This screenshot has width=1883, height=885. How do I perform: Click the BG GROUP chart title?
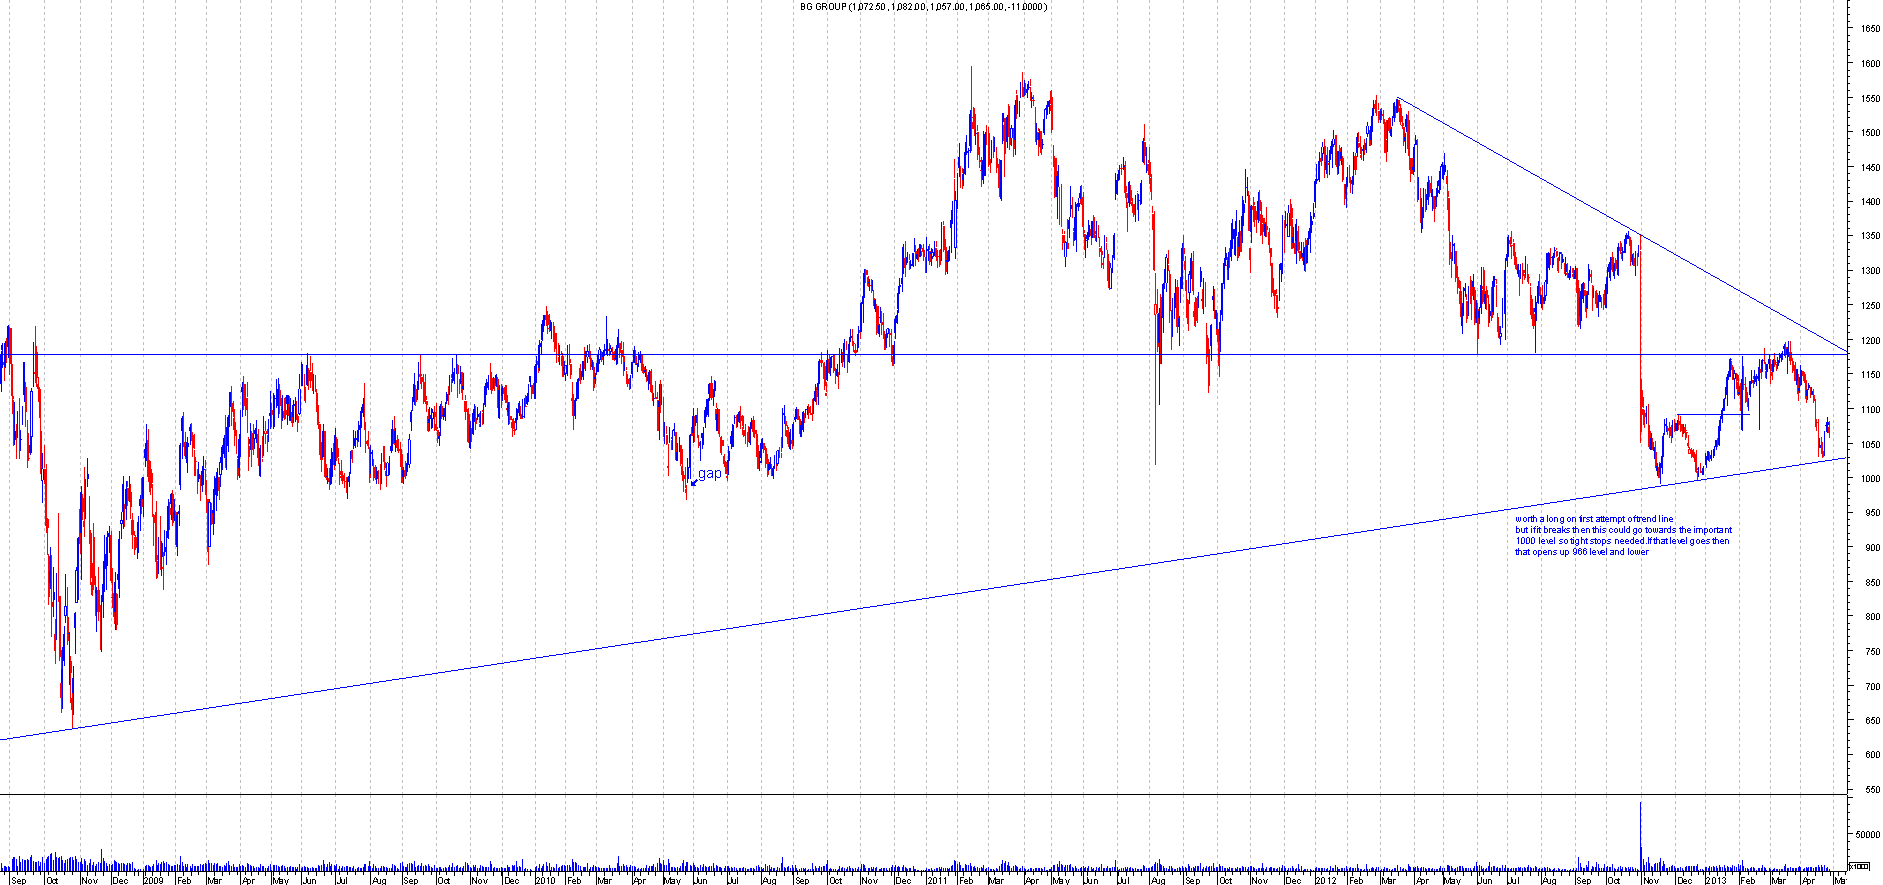point(923,7)
